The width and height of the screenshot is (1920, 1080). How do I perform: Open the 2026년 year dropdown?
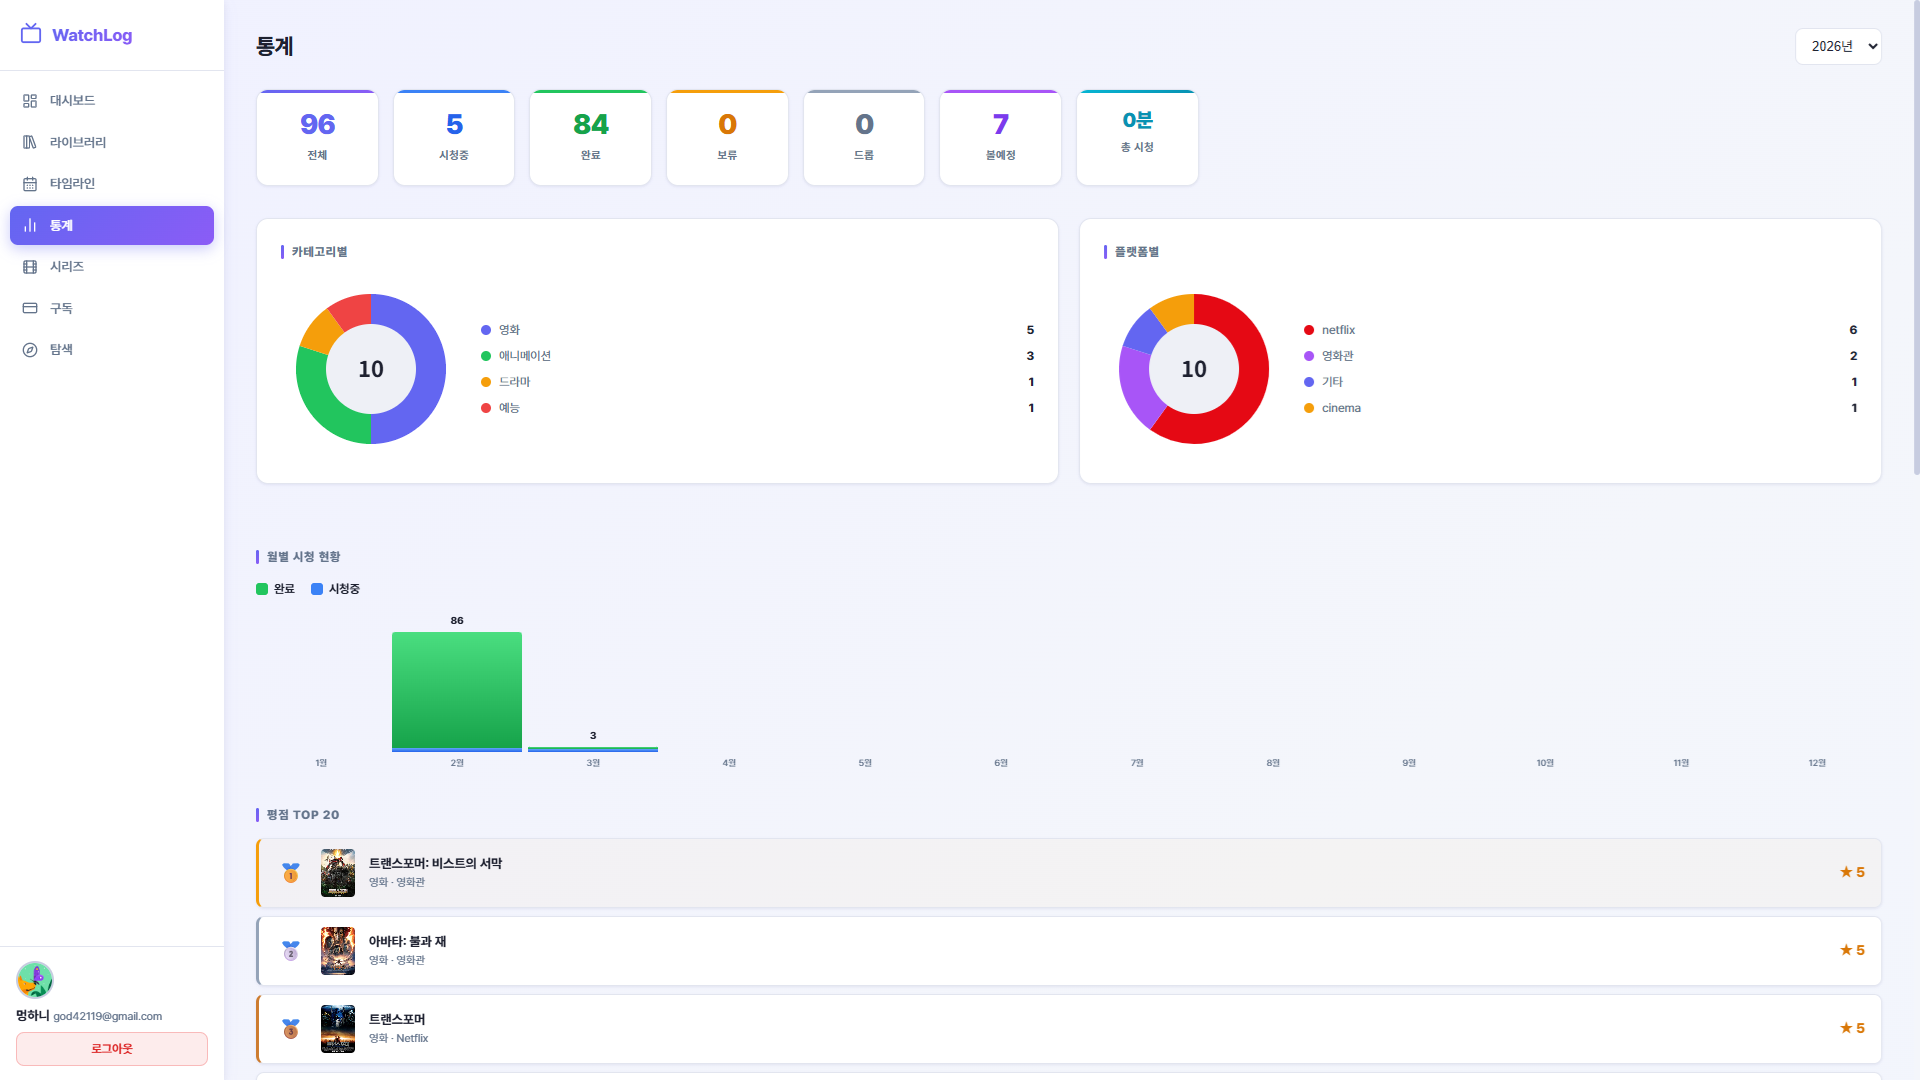[x=1838, y=46]
